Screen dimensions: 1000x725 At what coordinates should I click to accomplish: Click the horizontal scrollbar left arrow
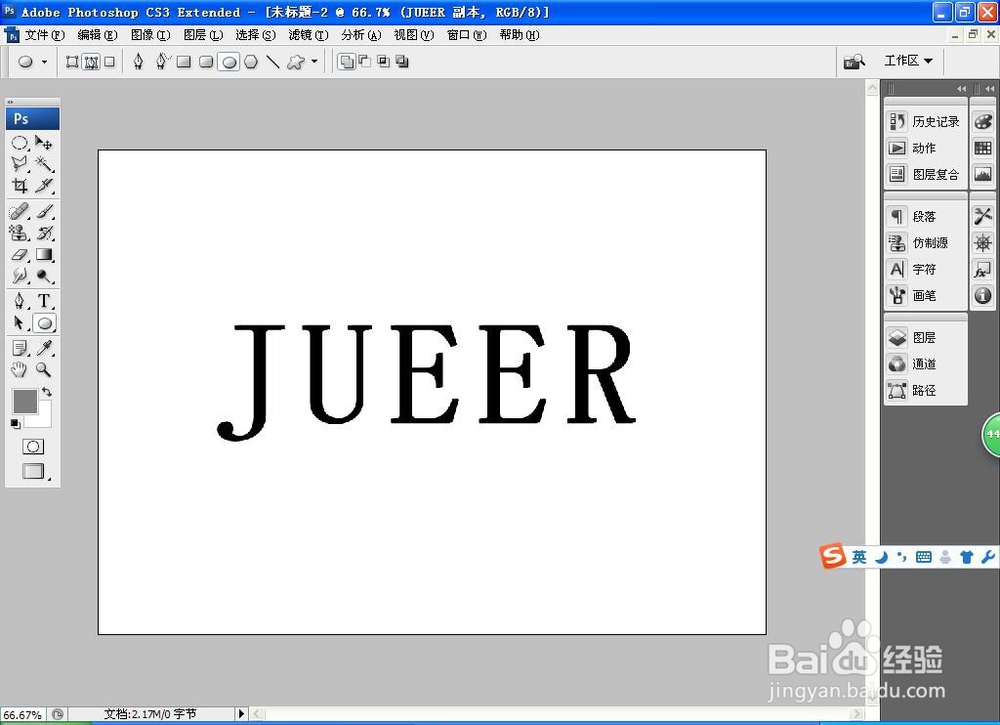(x=256, y=714)
